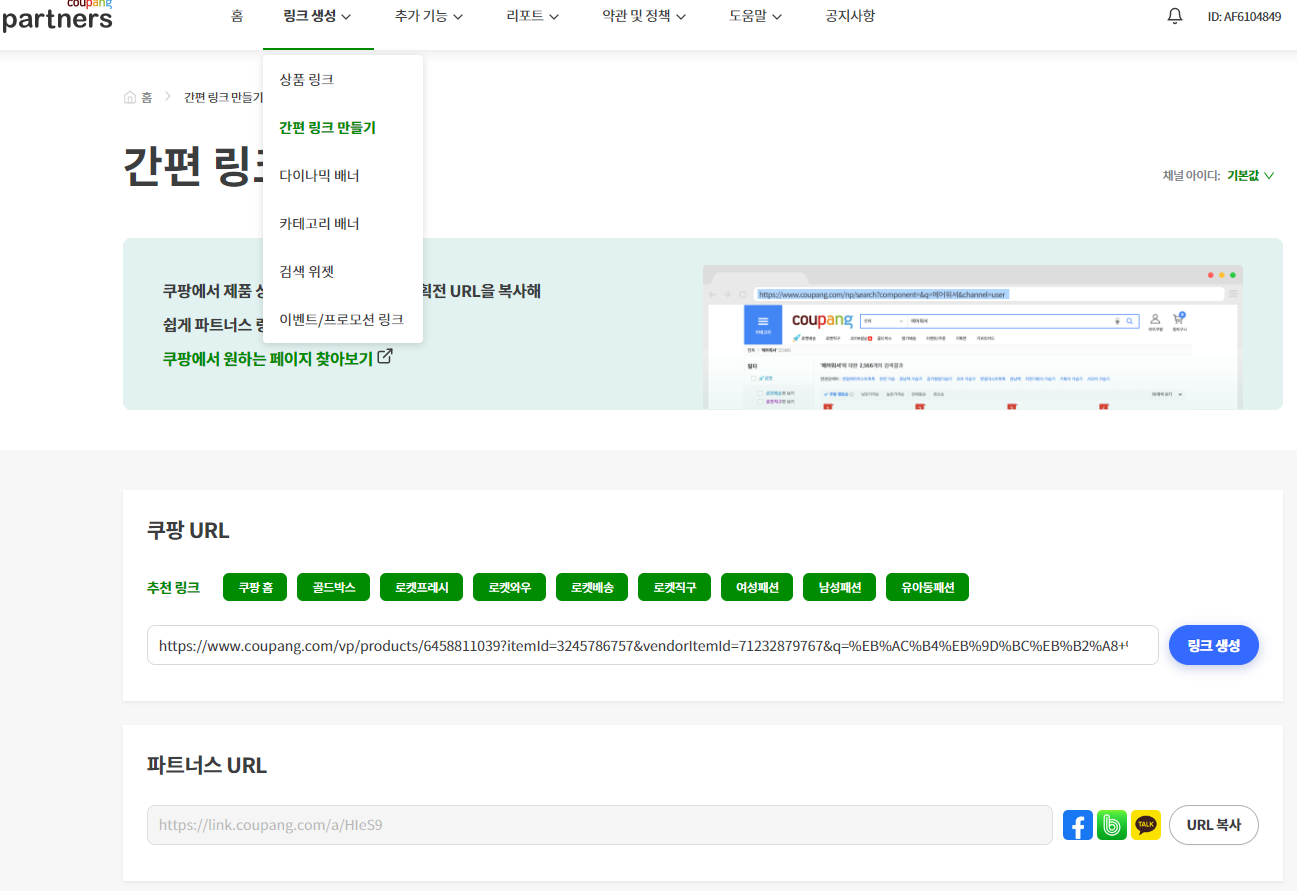Click the generated 파트너스 URL field
This screenshot has height=891, width=1297.
pos(599,825)
